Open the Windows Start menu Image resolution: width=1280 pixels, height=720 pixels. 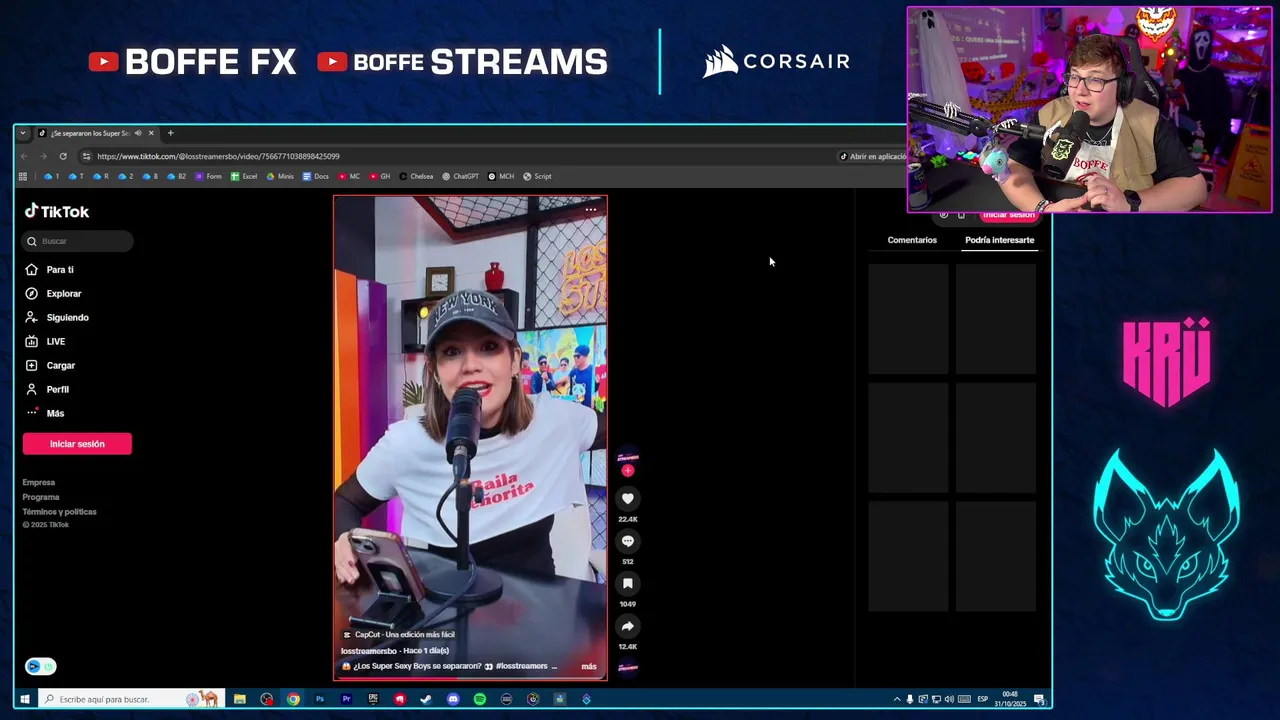24,699
